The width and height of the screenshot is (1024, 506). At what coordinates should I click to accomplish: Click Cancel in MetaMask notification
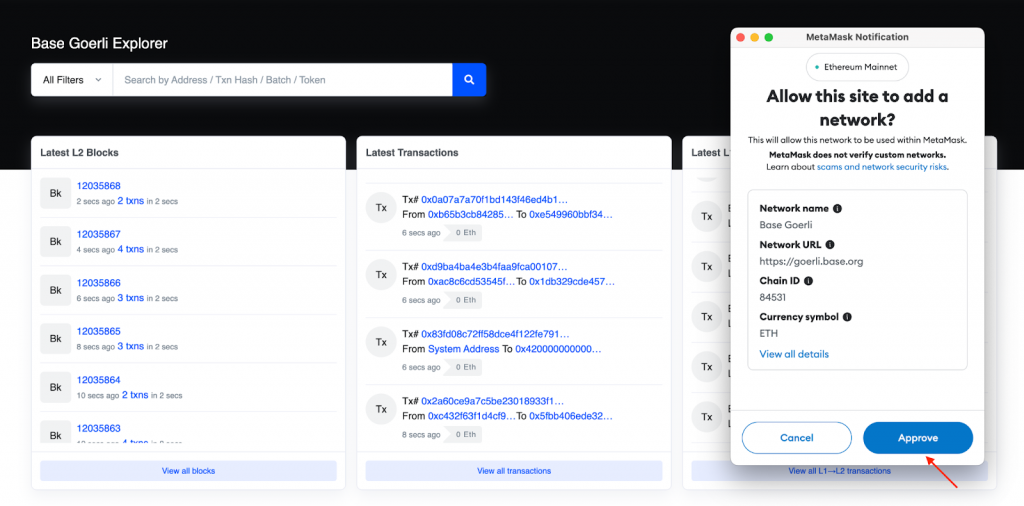[x=797, y=437]
